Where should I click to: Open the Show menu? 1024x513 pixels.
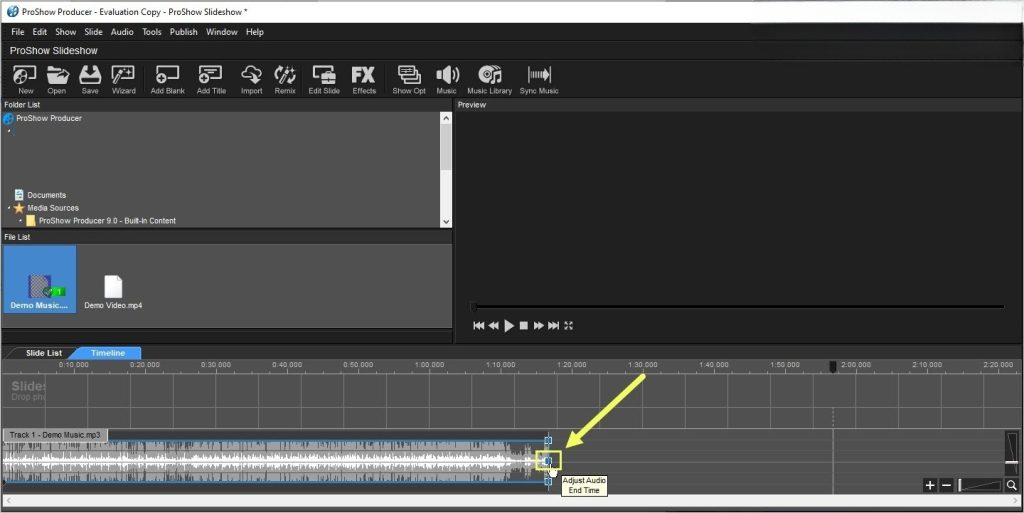click(65, 31)
